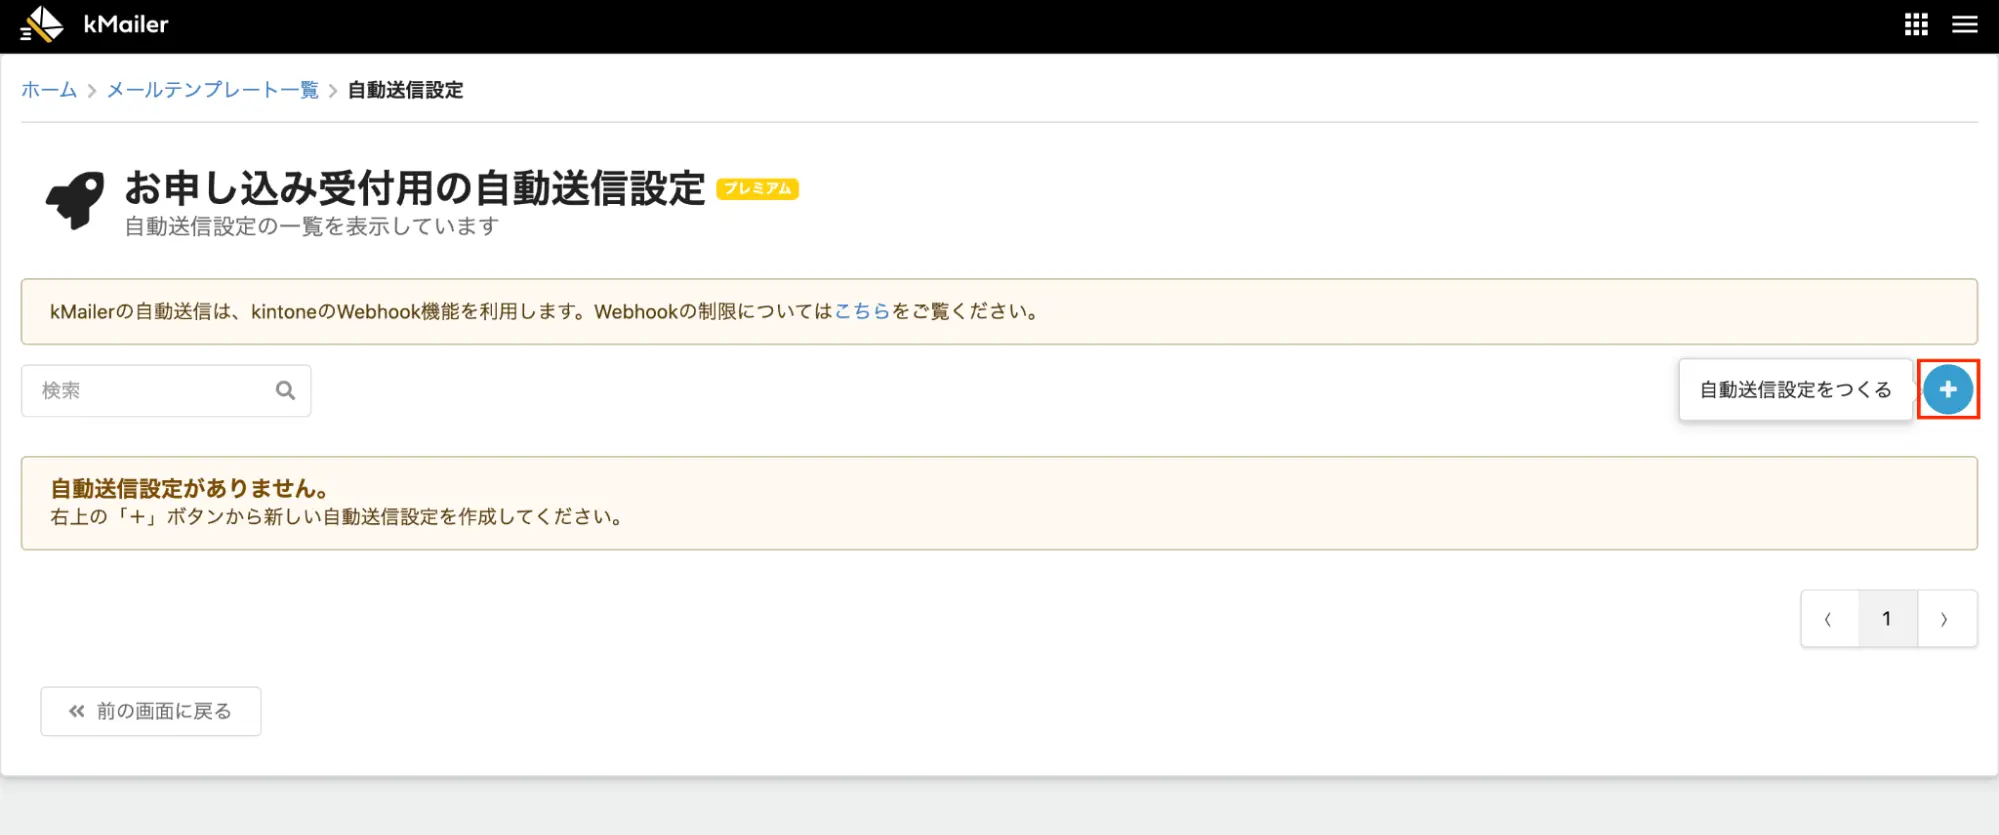This screenshot has height=835, width=1999.
Task: Click the 自動送信設定 breadcrumb item
Action: coord(405,90)
